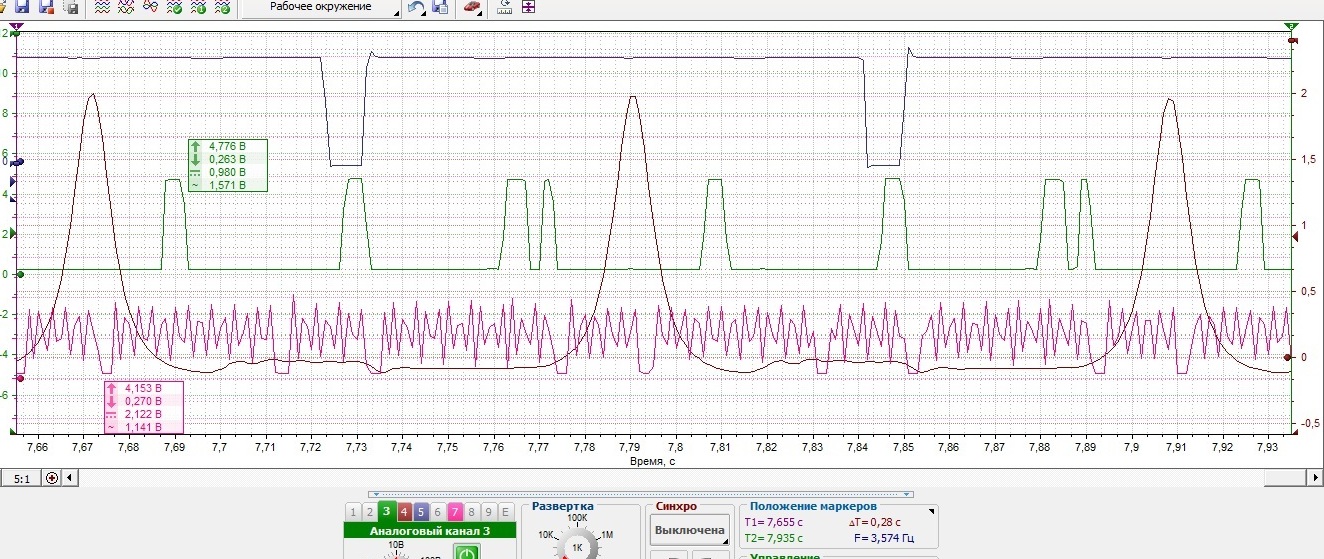Switch to channel 4 tab
Screen dimensions: 1324x559
coord(403,511)
